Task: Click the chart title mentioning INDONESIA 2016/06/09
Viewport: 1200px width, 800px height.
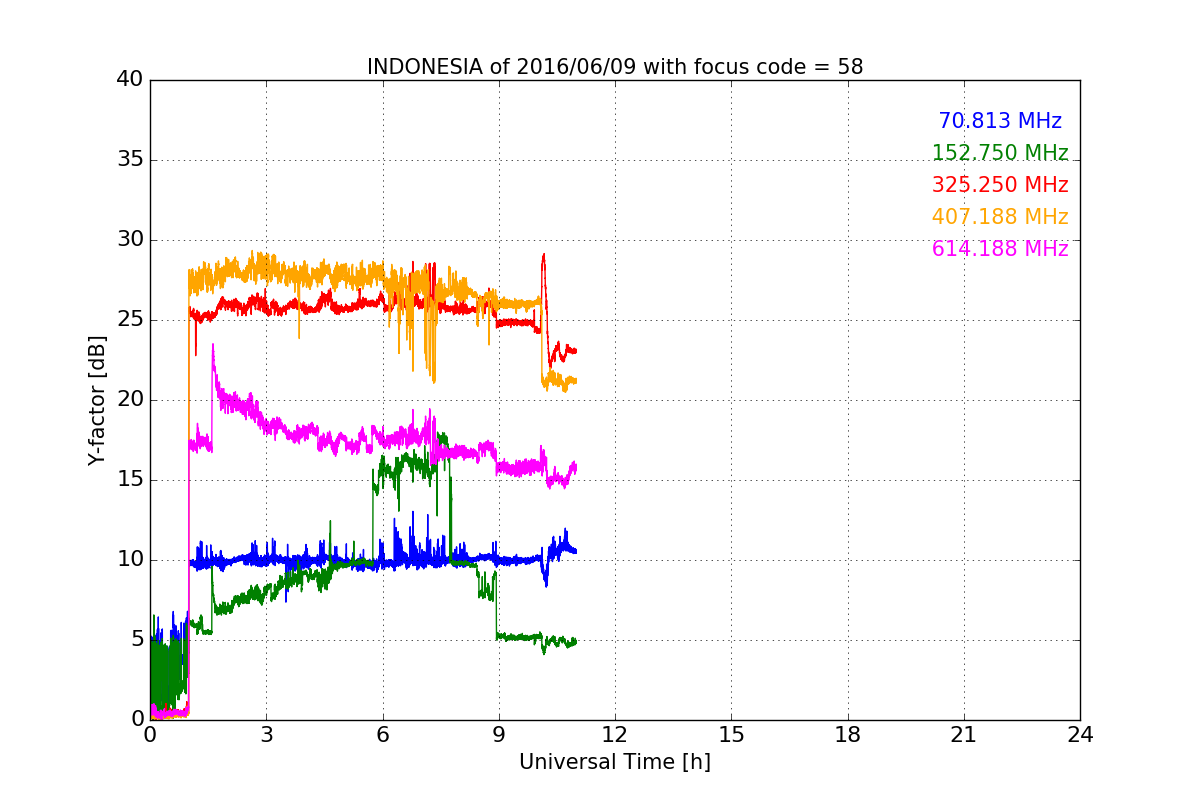Action: tap(615, 67)
